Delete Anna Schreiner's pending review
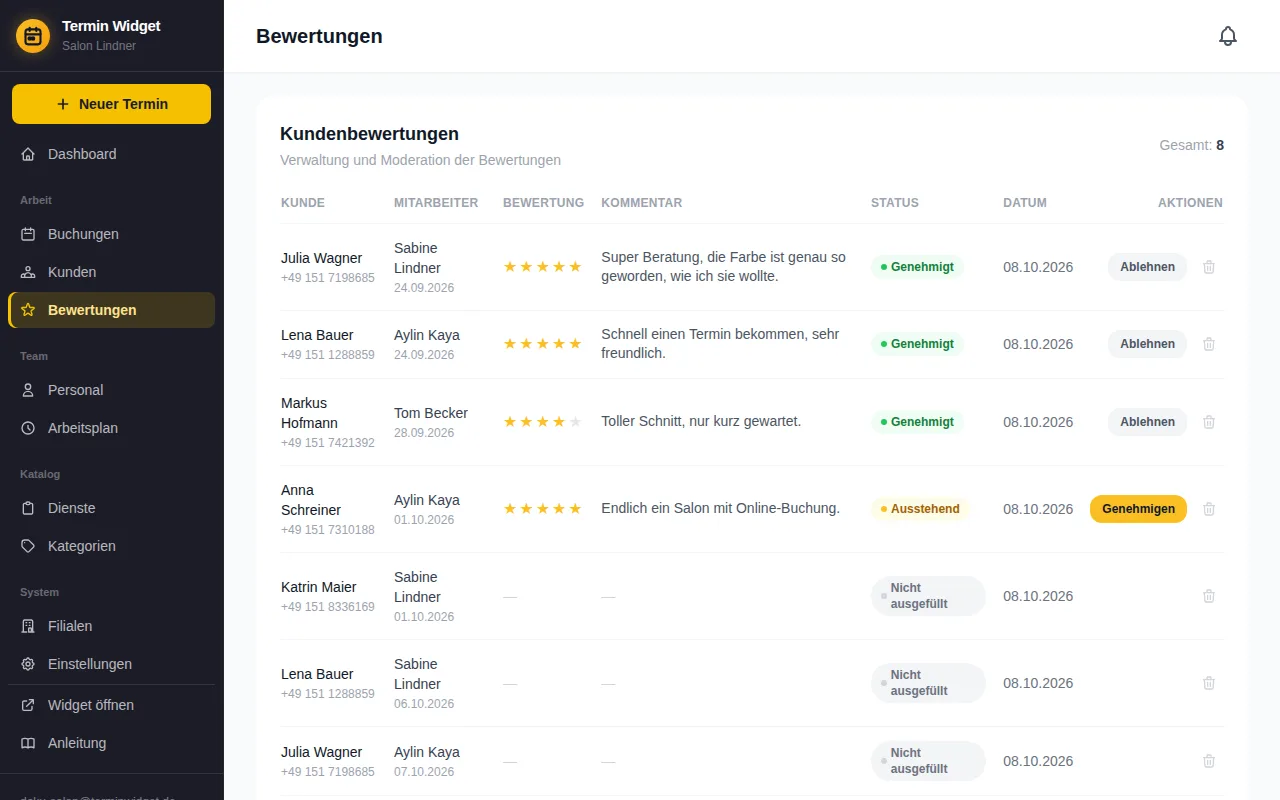 coord(1209,509)
